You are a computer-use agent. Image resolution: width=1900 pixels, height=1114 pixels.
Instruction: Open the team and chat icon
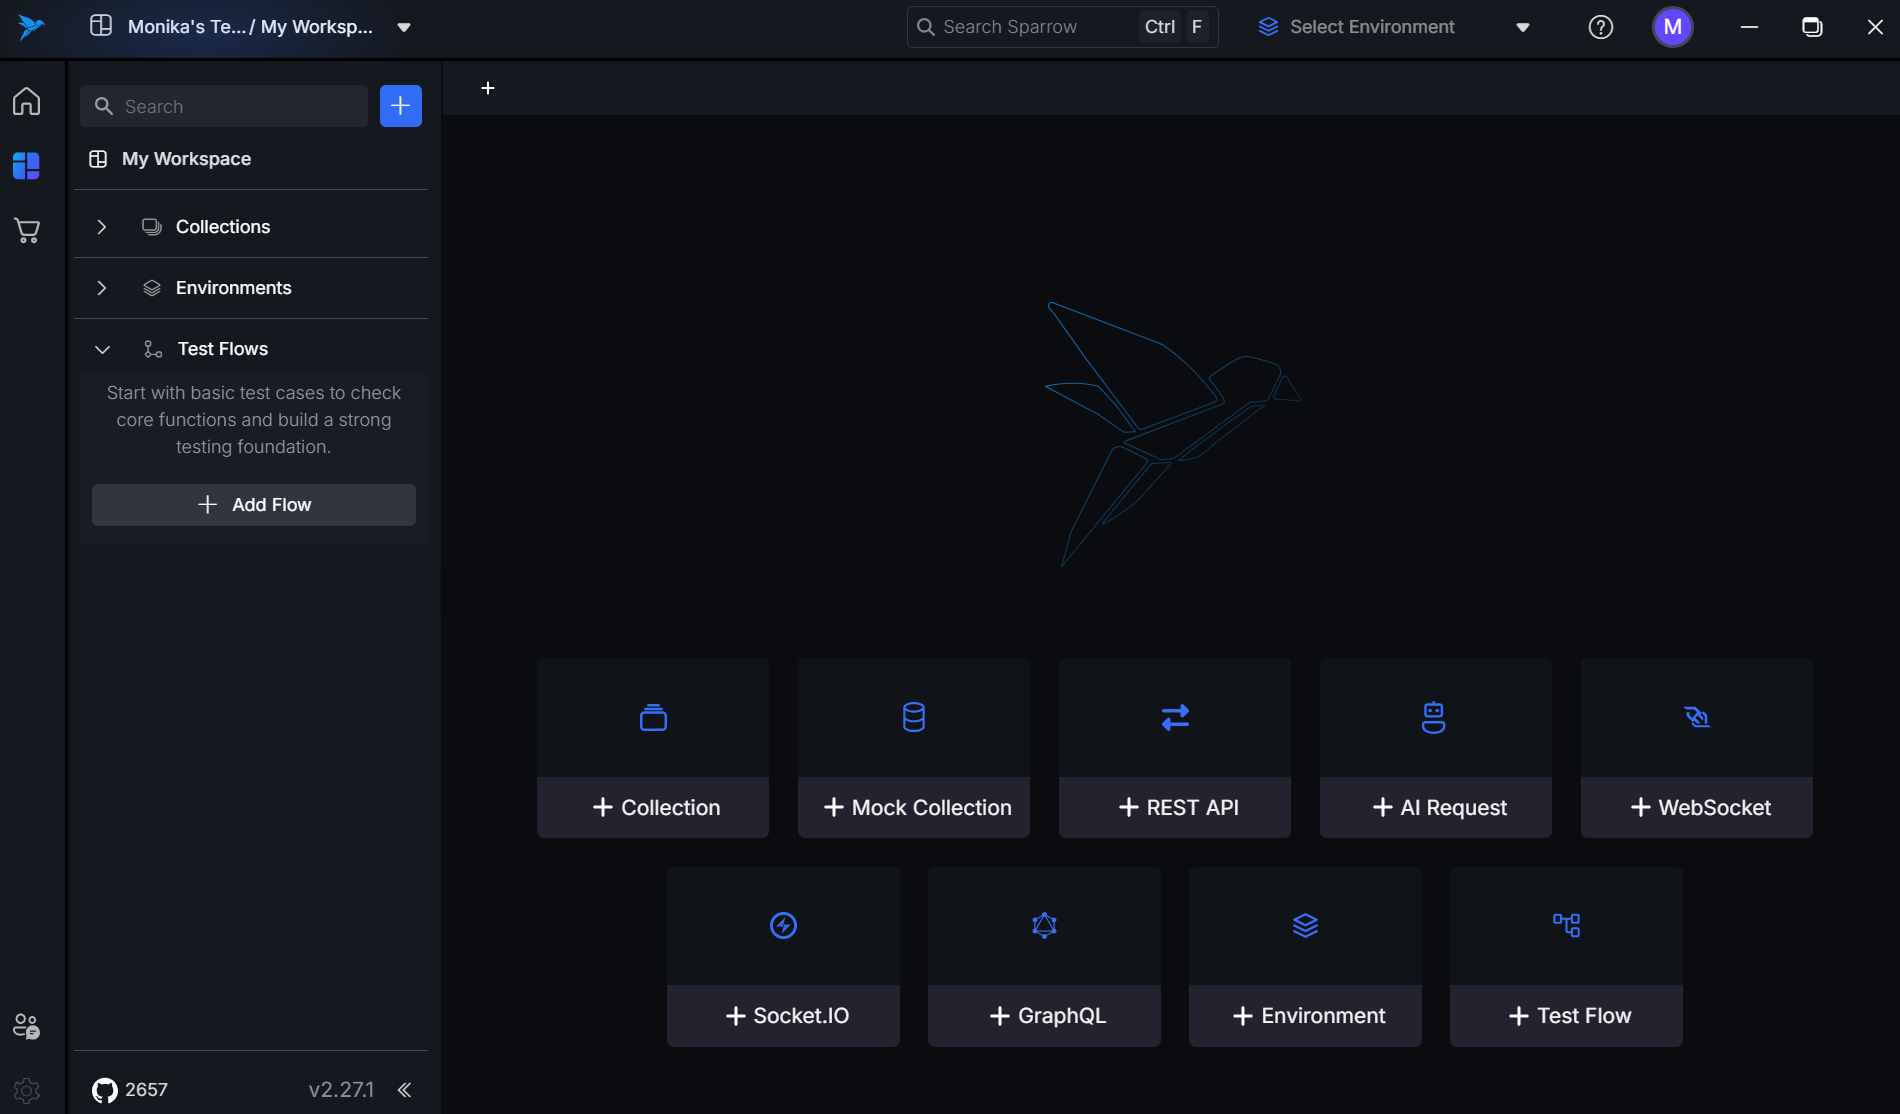(27, 1026)
